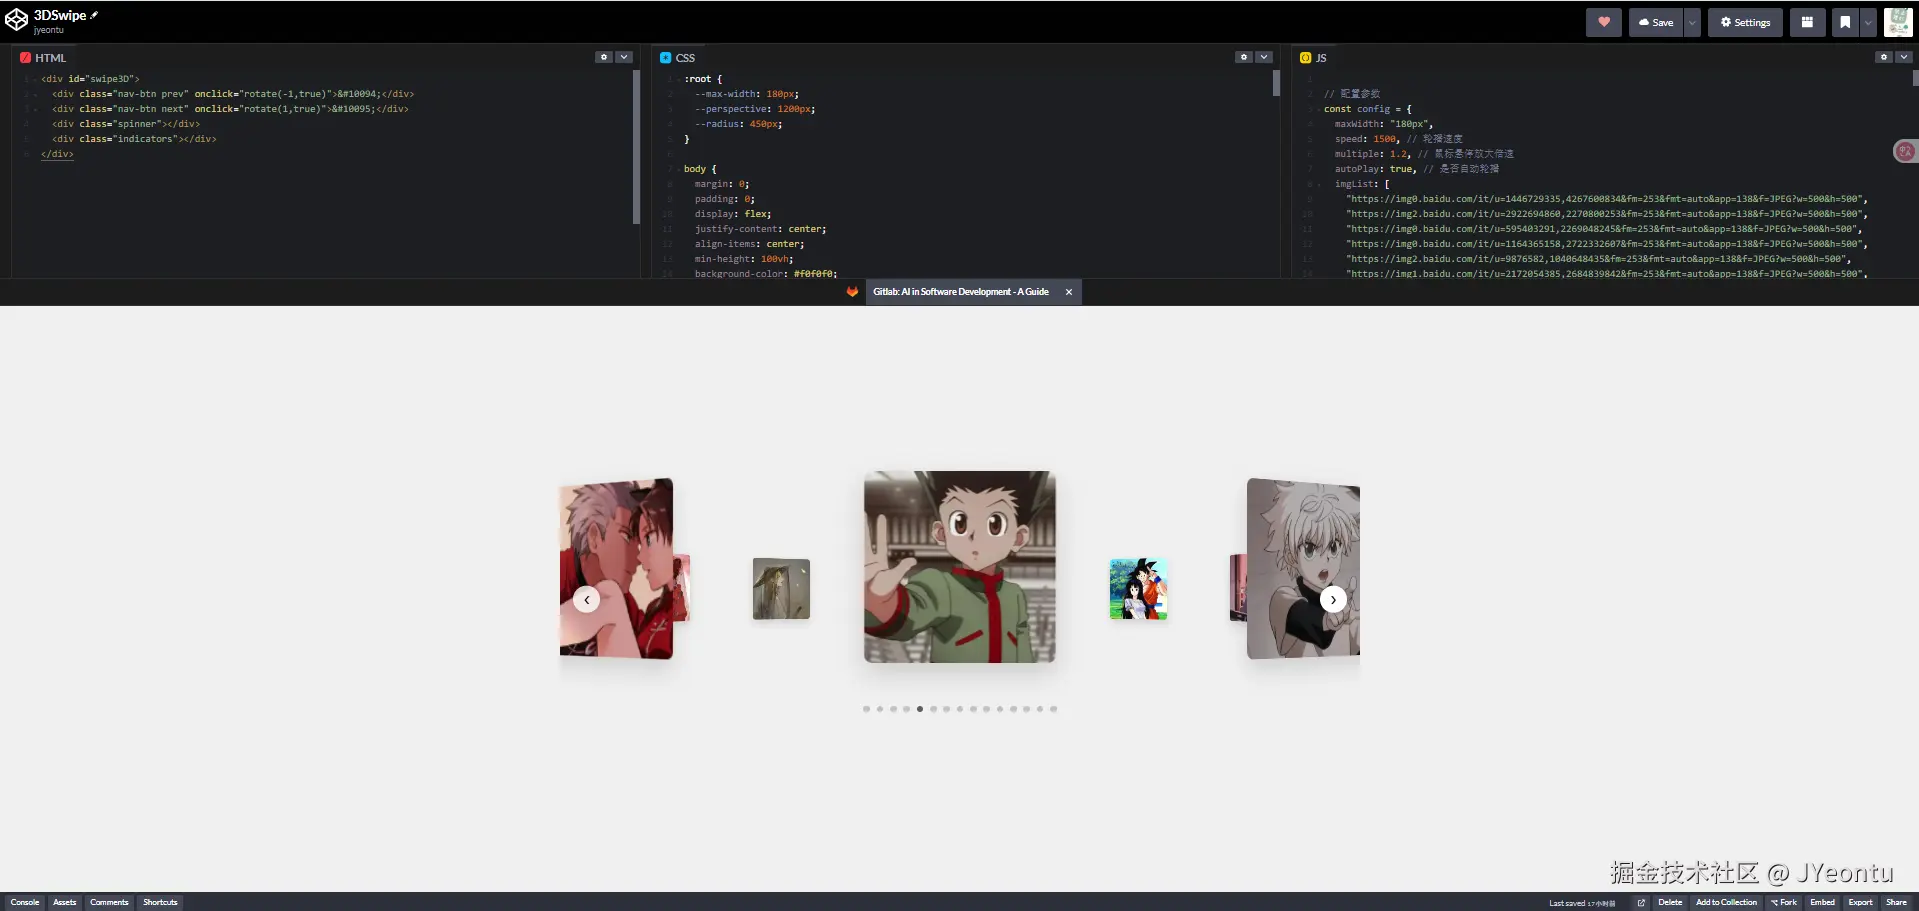
Task: Save the pen
Action: (1656, 22)
